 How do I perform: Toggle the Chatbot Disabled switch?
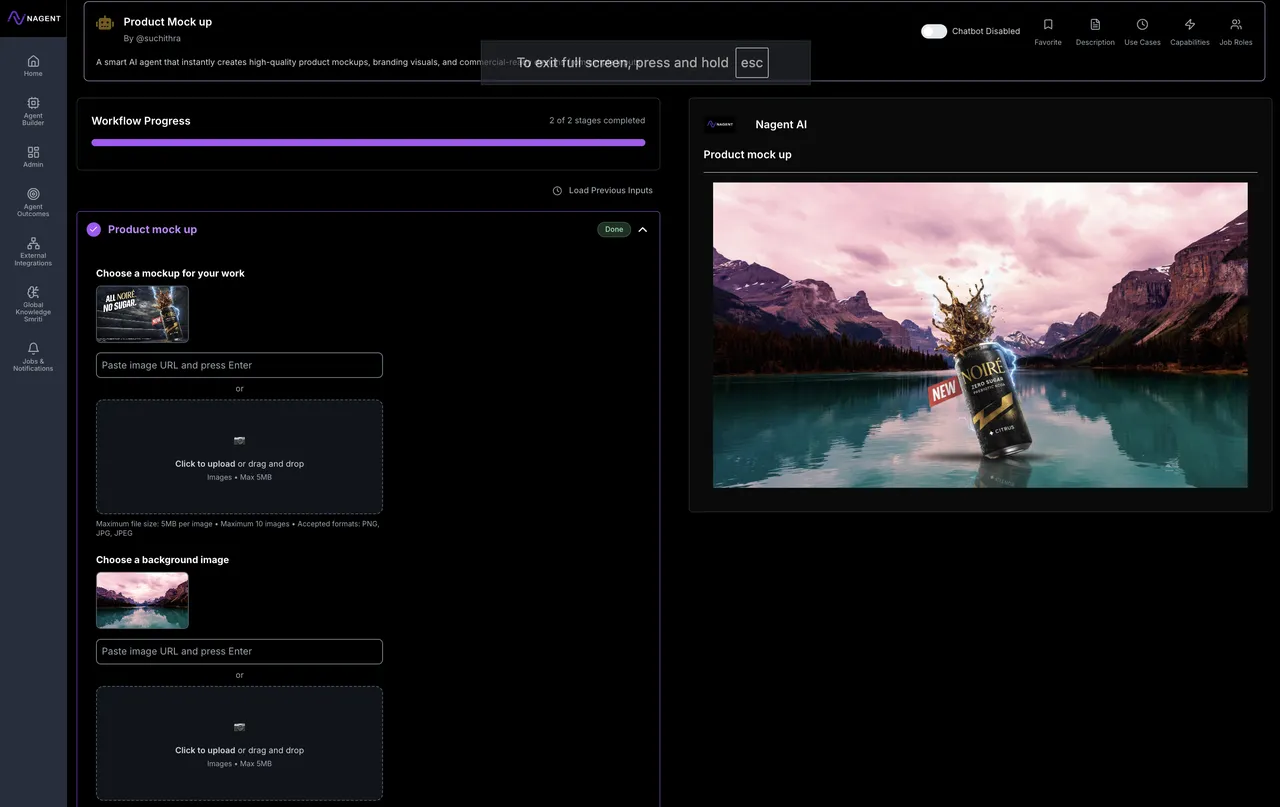(934, 31)
